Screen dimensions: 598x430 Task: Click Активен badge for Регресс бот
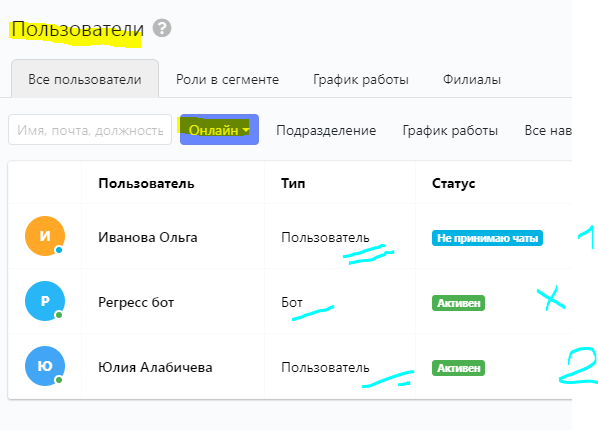(458, 303)
